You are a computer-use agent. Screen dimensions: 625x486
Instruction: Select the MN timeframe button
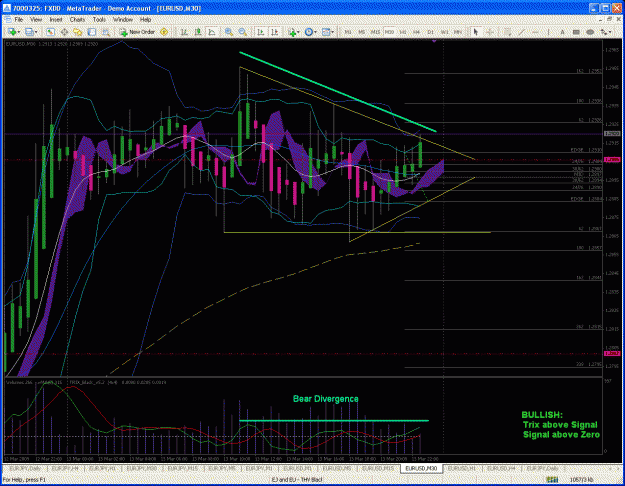tap(458, 32)
